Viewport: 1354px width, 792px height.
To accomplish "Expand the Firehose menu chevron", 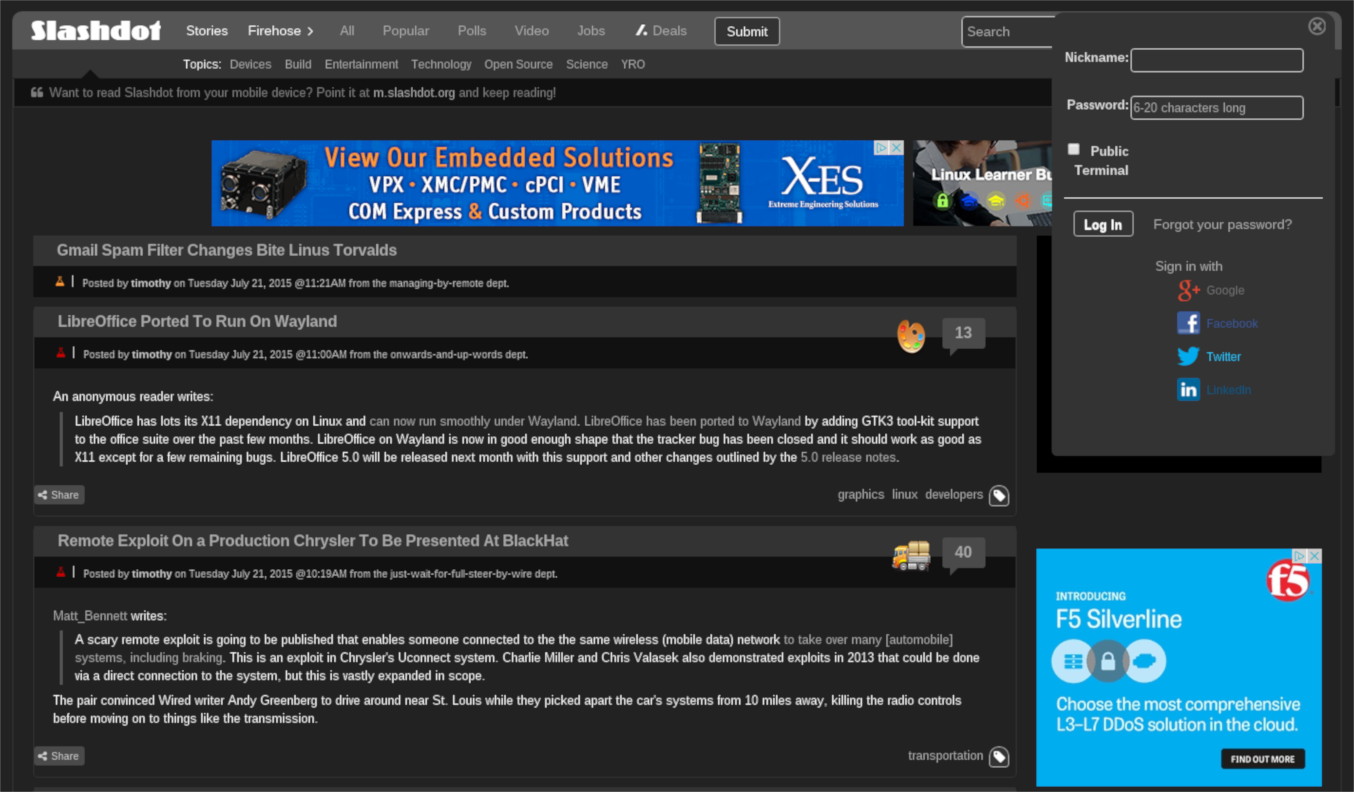I will 310,31.
